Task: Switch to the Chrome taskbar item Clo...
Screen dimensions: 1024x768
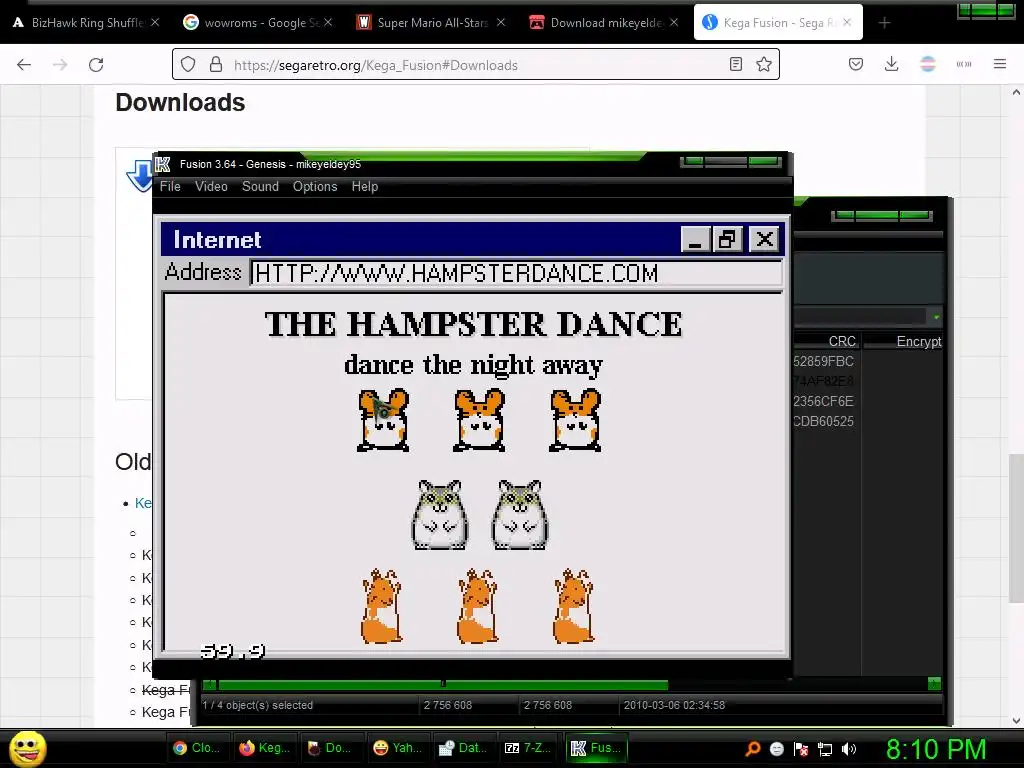Action: [197, 748]
